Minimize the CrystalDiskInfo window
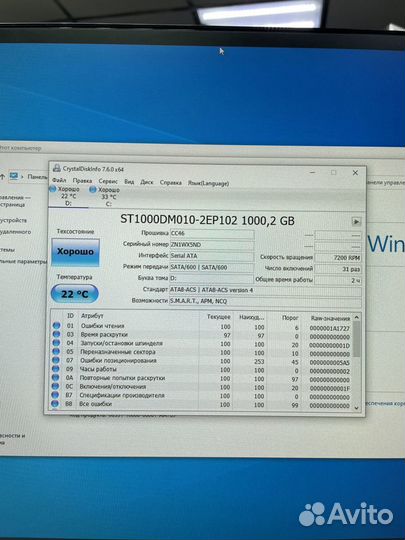Screen dimensions: 405x540 (x=312, y=172)
